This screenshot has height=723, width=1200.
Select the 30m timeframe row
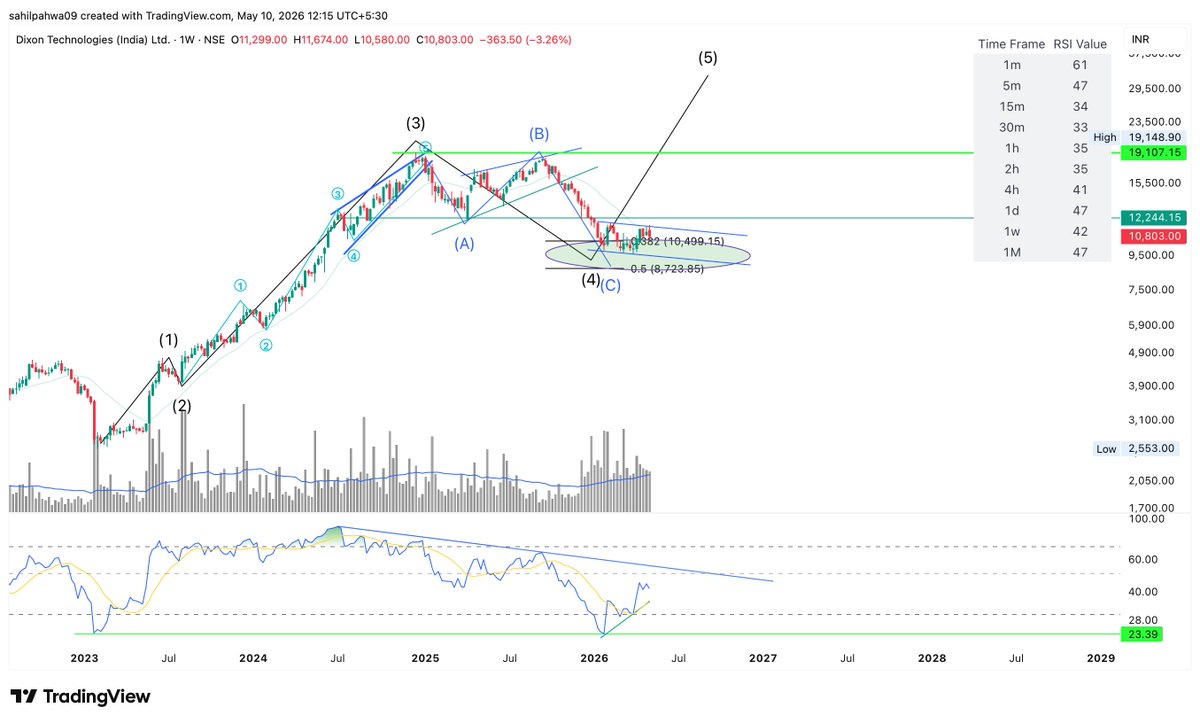(x=1043, y=127)
